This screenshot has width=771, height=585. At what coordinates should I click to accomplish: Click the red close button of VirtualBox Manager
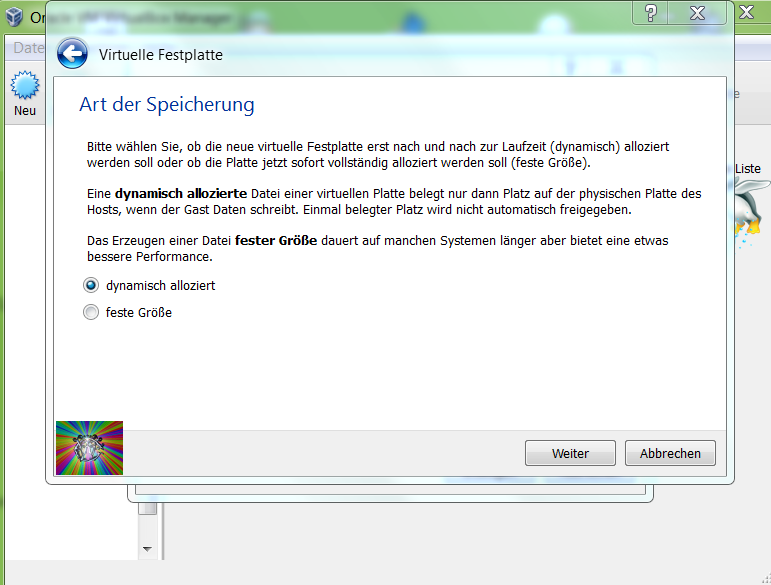click(751, 12)
